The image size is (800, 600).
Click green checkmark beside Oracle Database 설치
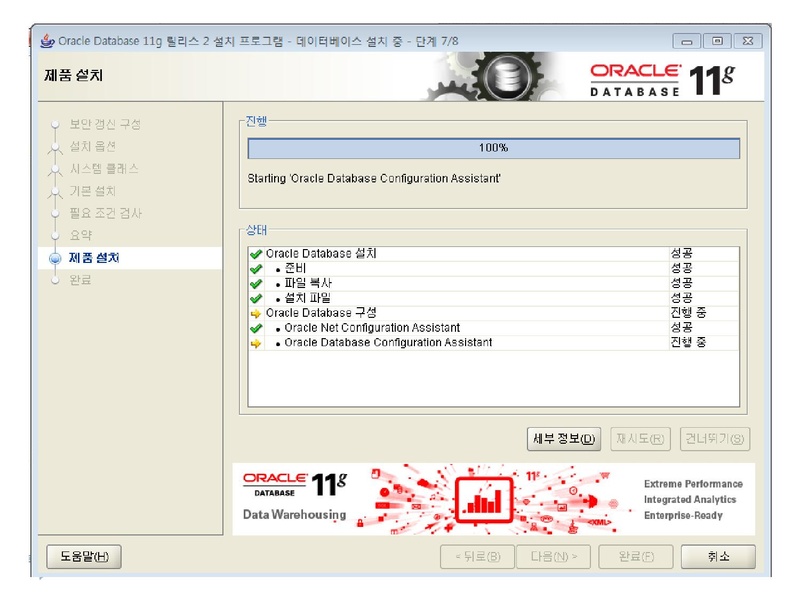[x=256, y=255]
